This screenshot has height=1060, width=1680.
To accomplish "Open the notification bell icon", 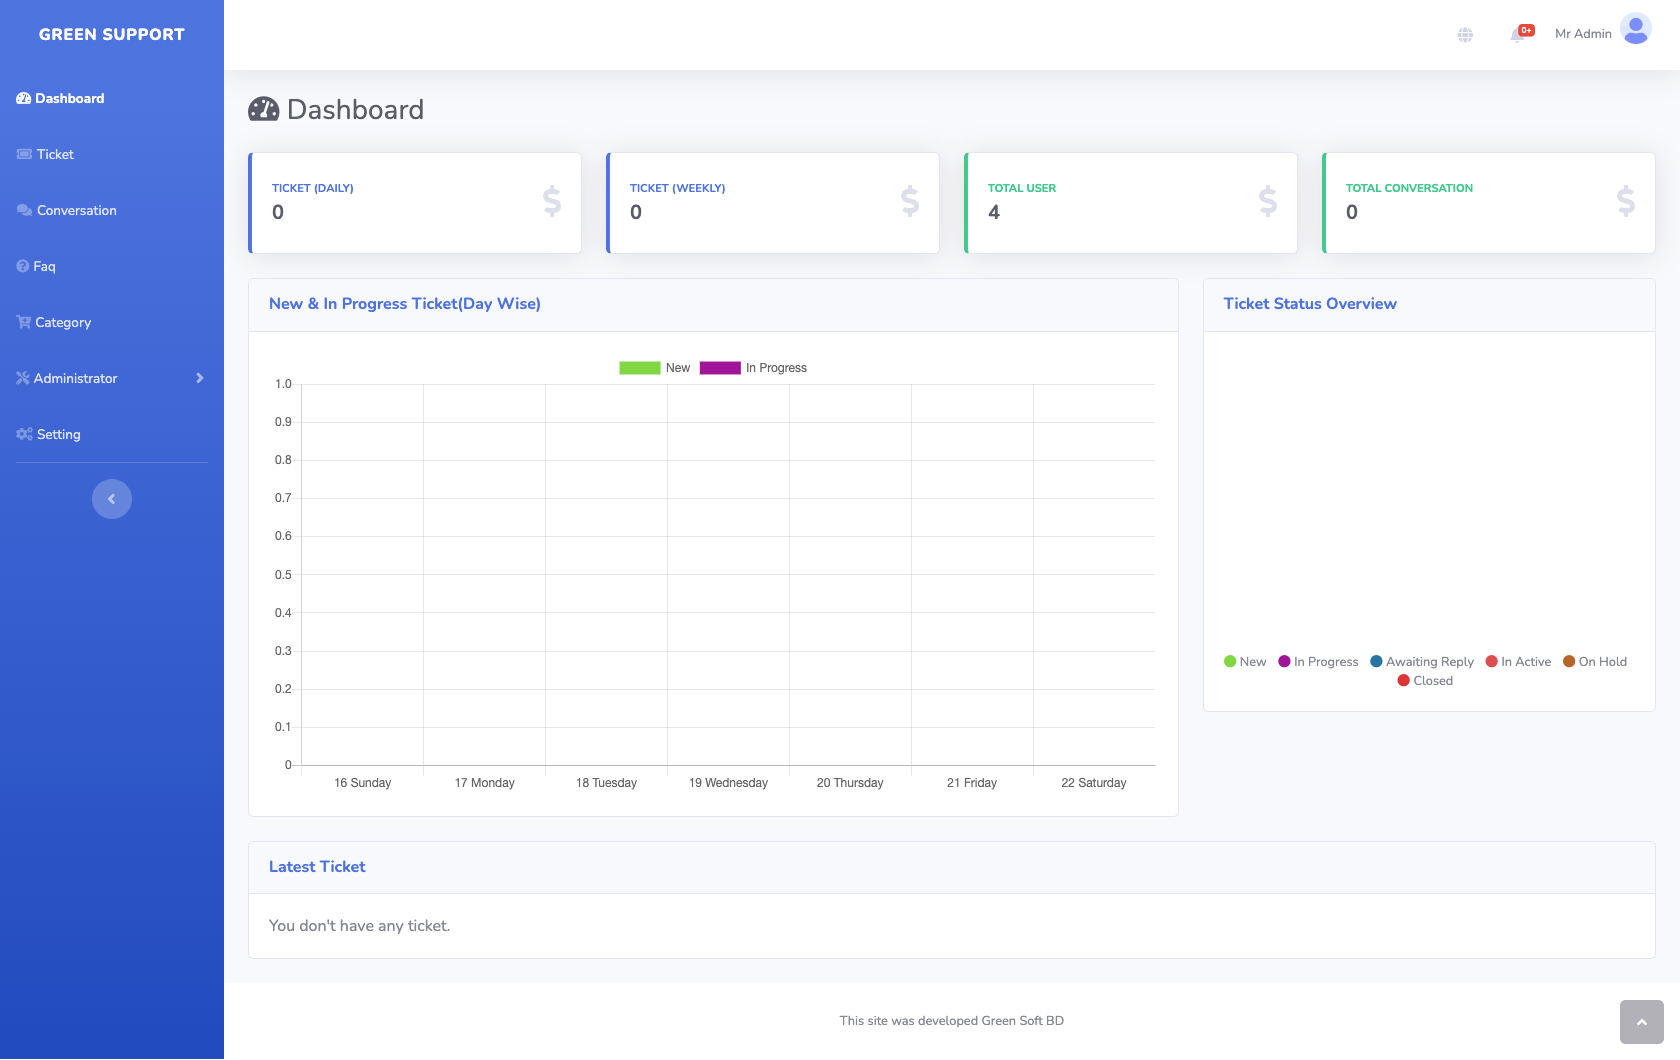I will 1518,35.
